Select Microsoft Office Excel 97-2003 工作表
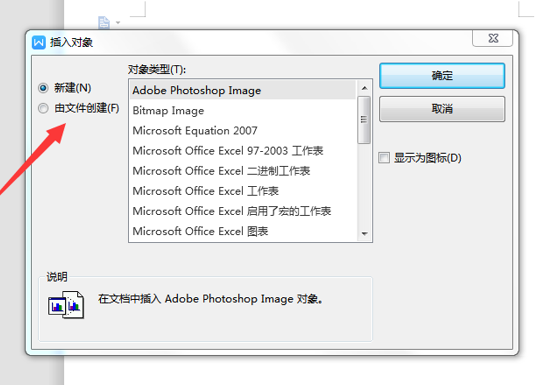Viewport: 550px width, 385px height. (243, 151)
